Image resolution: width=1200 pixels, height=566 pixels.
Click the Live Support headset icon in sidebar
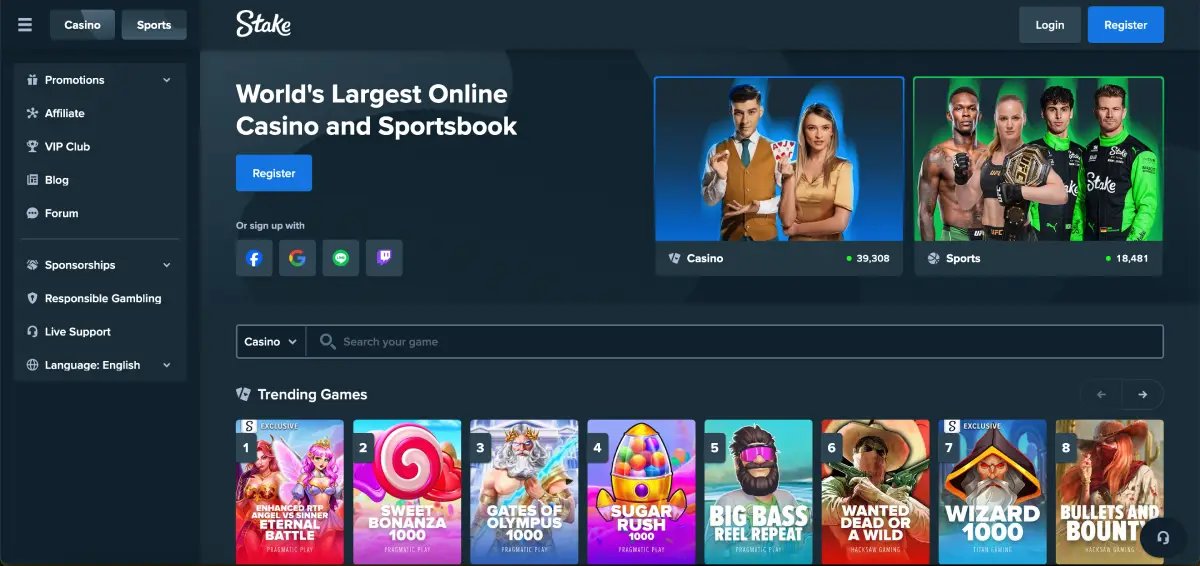[x=33, y=332]
